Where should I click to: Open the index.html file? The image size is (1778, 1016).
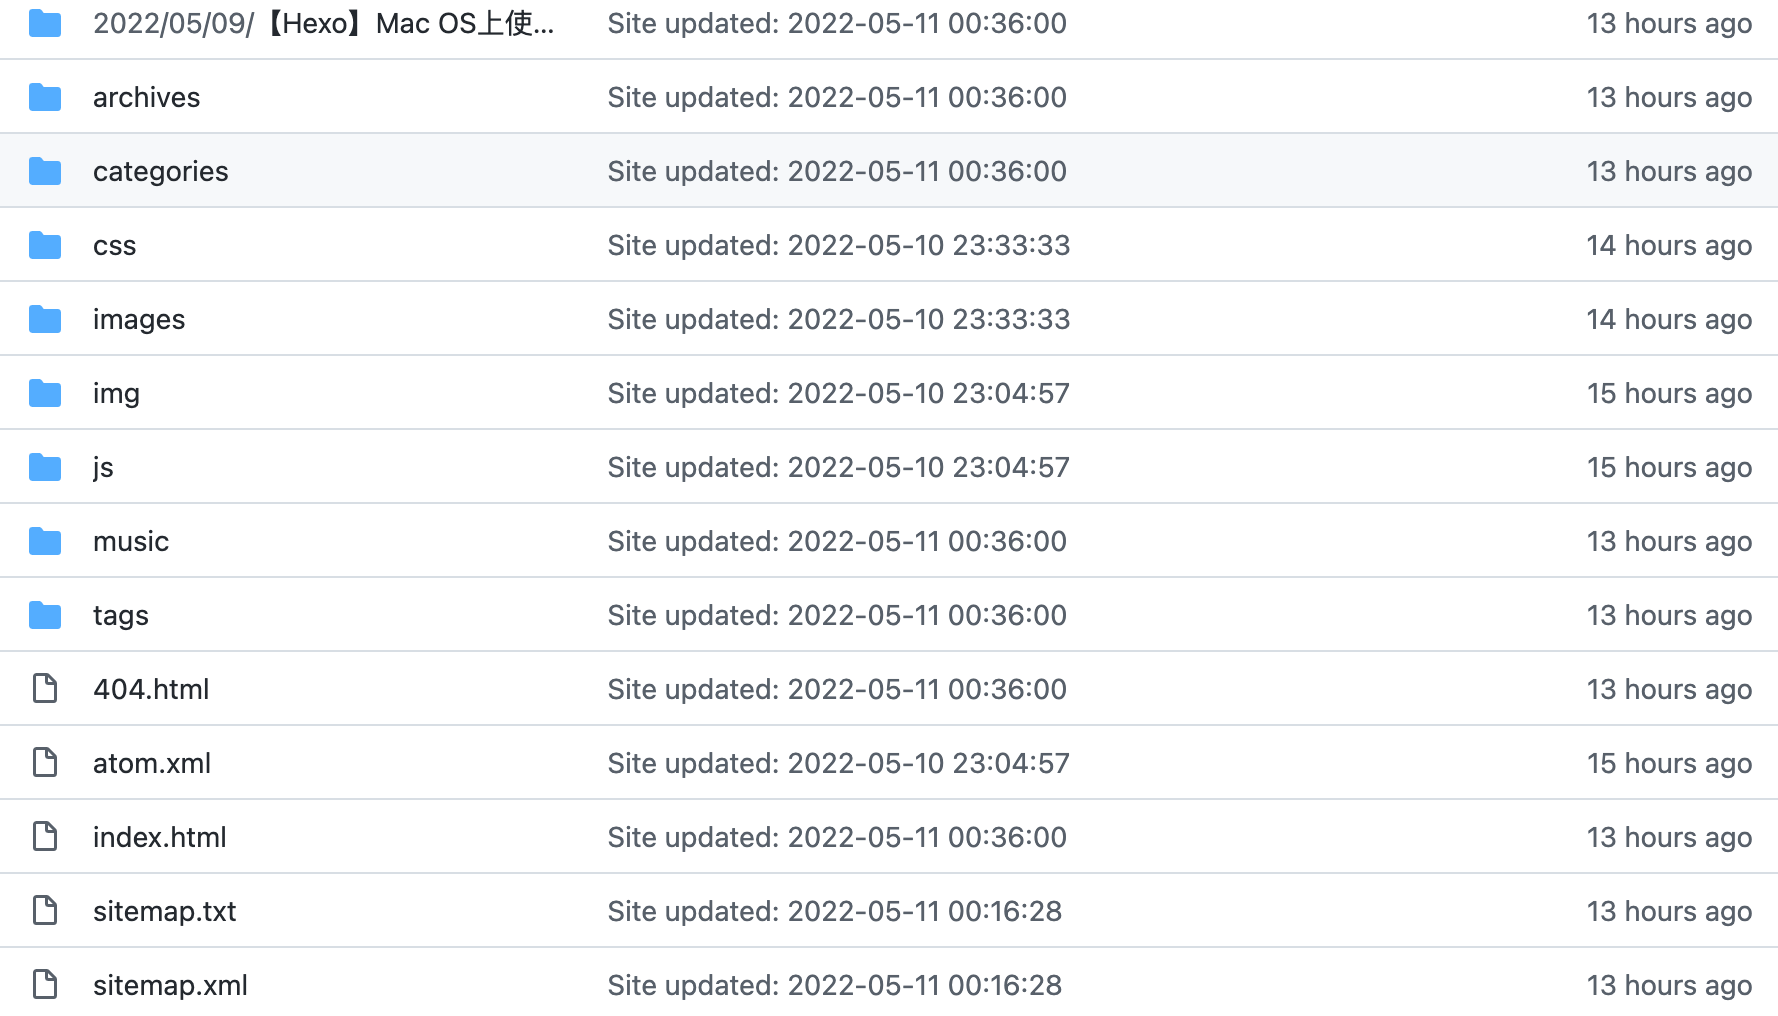[159, 837]
